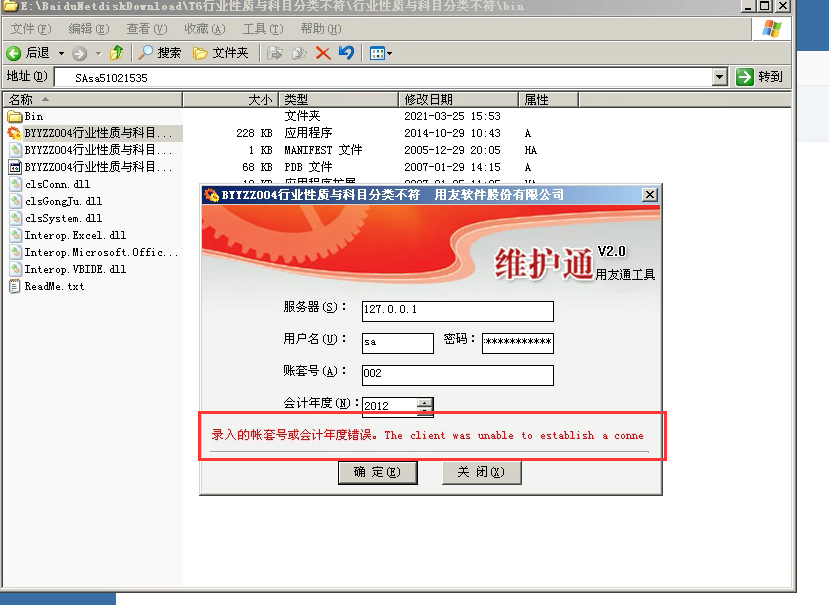
Task: Select the ReadMe.txt file icon
Action: tap(15, 286)
